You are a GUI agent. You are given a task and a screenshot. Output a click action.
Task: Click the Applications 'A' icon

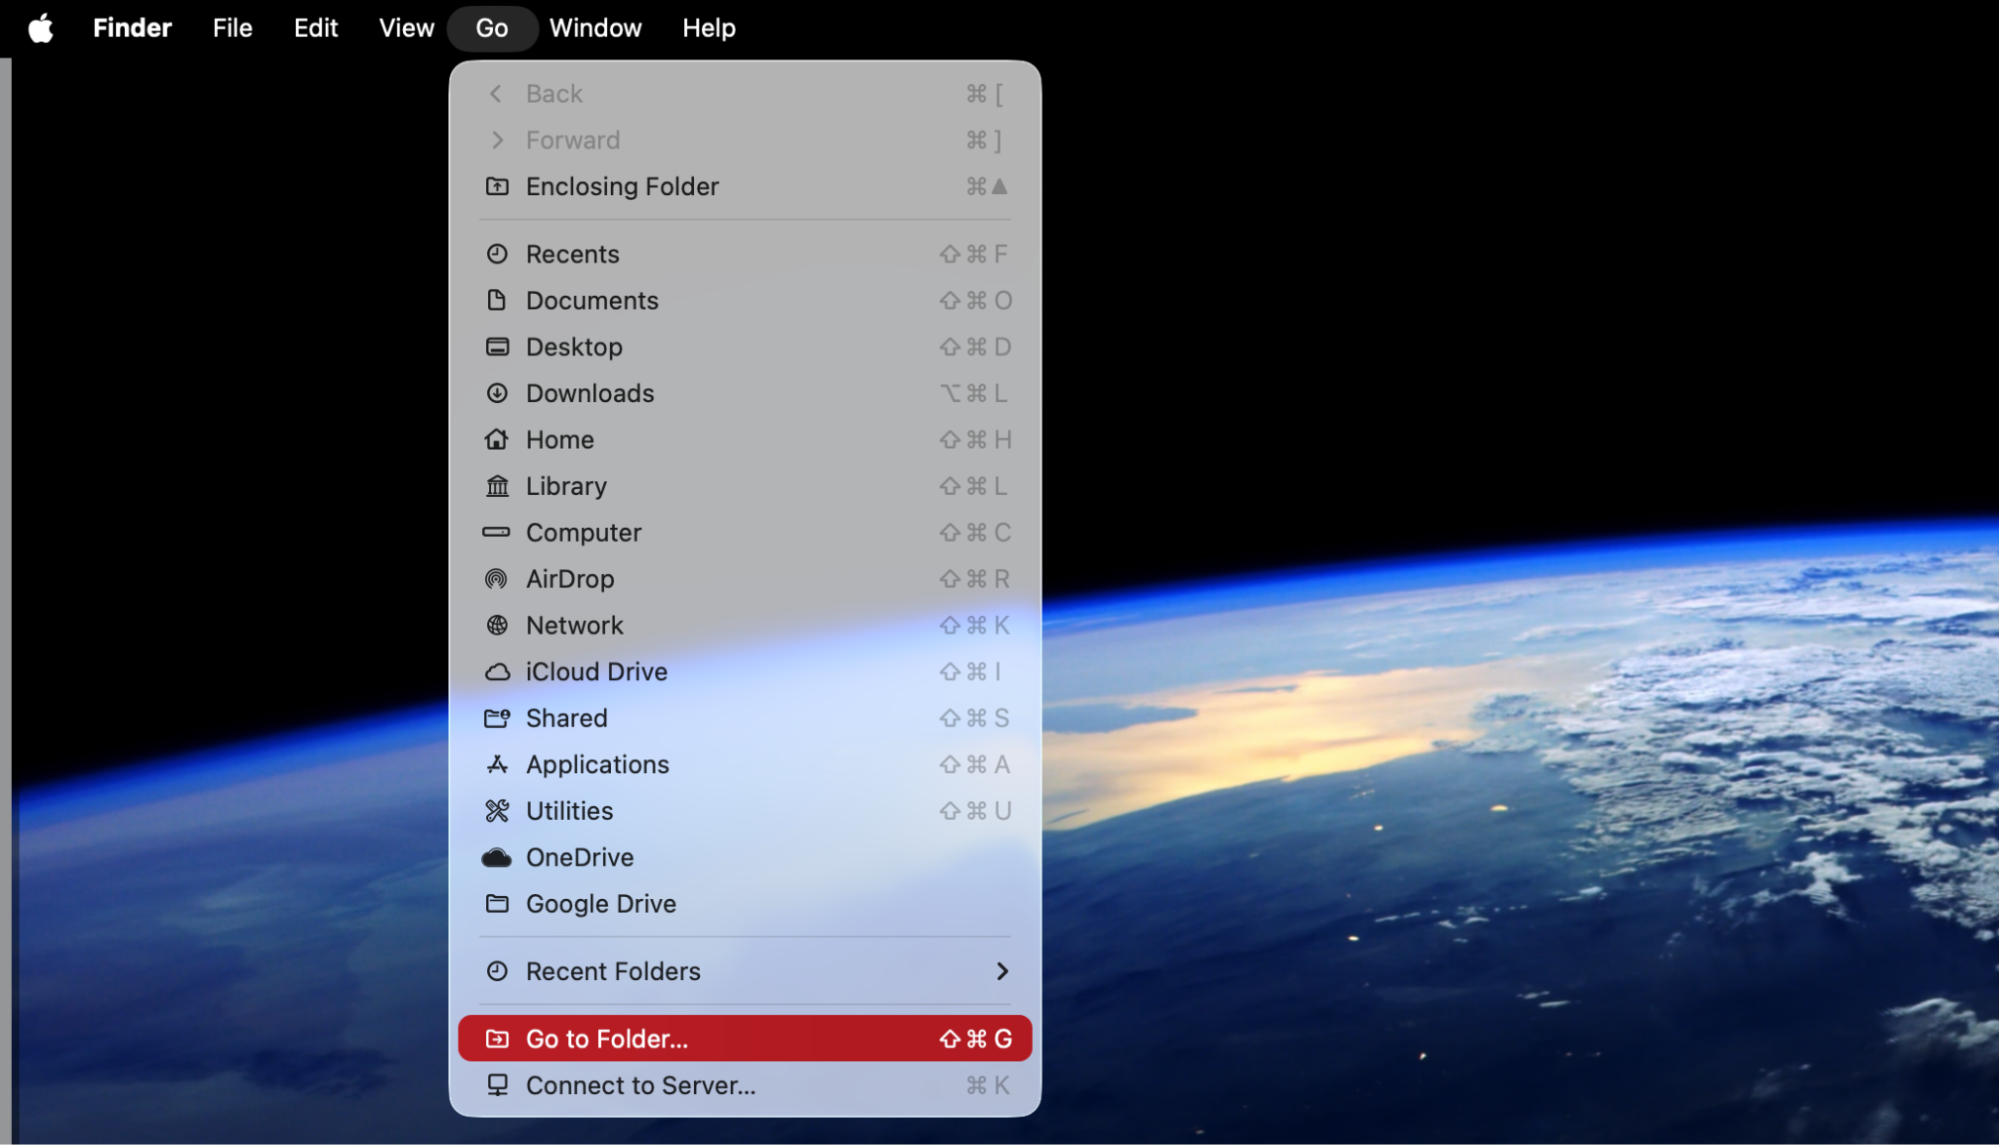pos(497,764)
